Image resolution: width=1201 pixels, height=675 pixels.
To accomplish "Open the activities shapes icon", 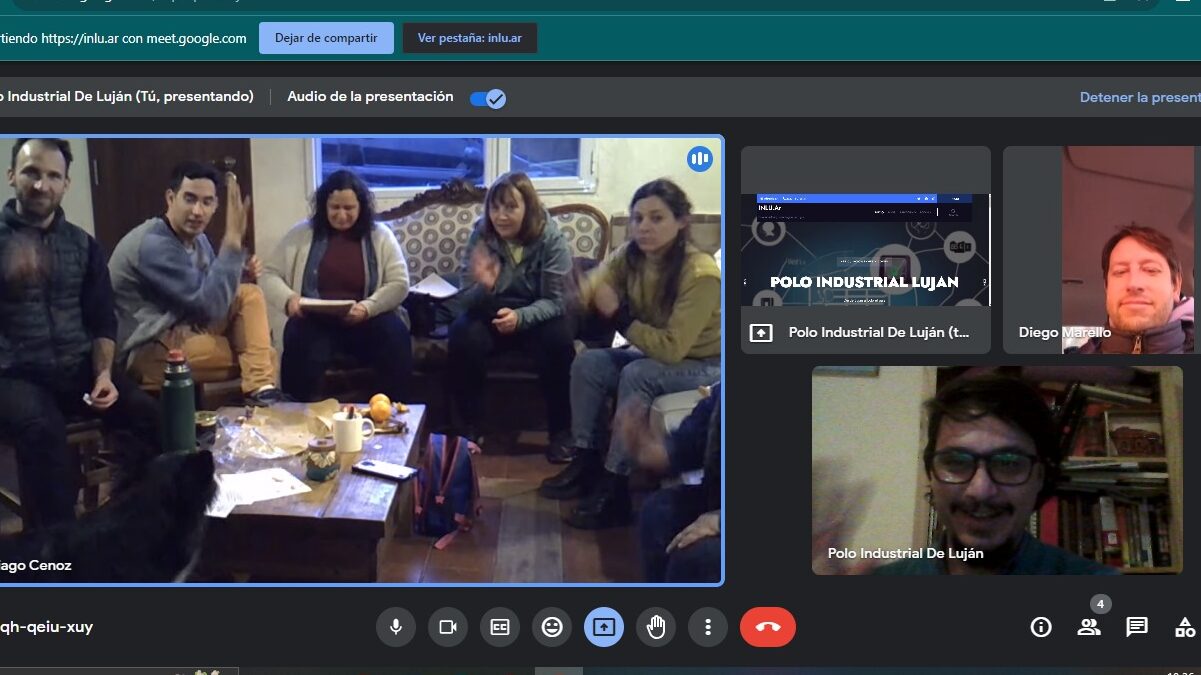I will 1185,627.
